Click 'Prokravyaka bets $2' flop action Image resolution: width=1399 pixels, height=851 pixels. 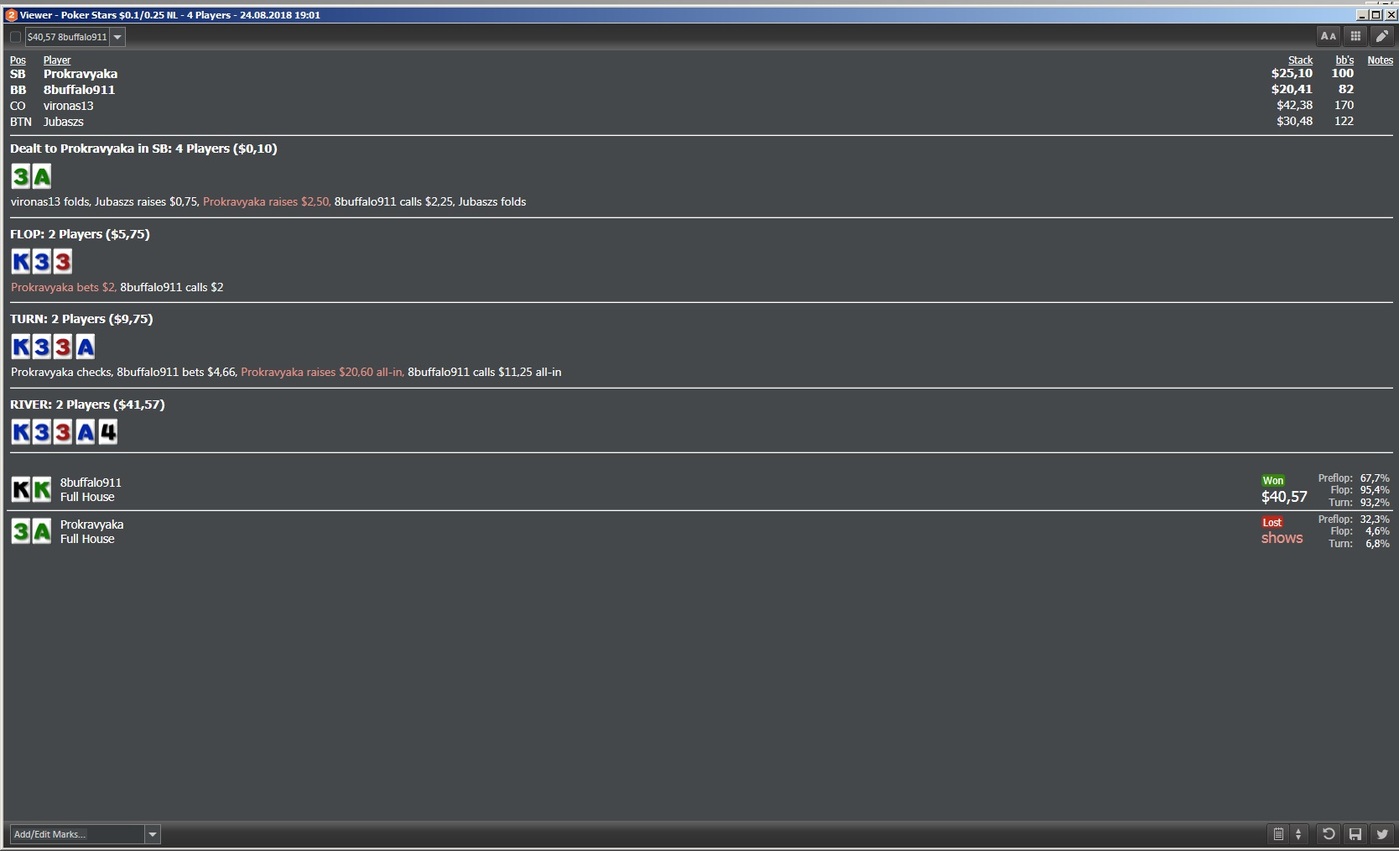(63, 288)
